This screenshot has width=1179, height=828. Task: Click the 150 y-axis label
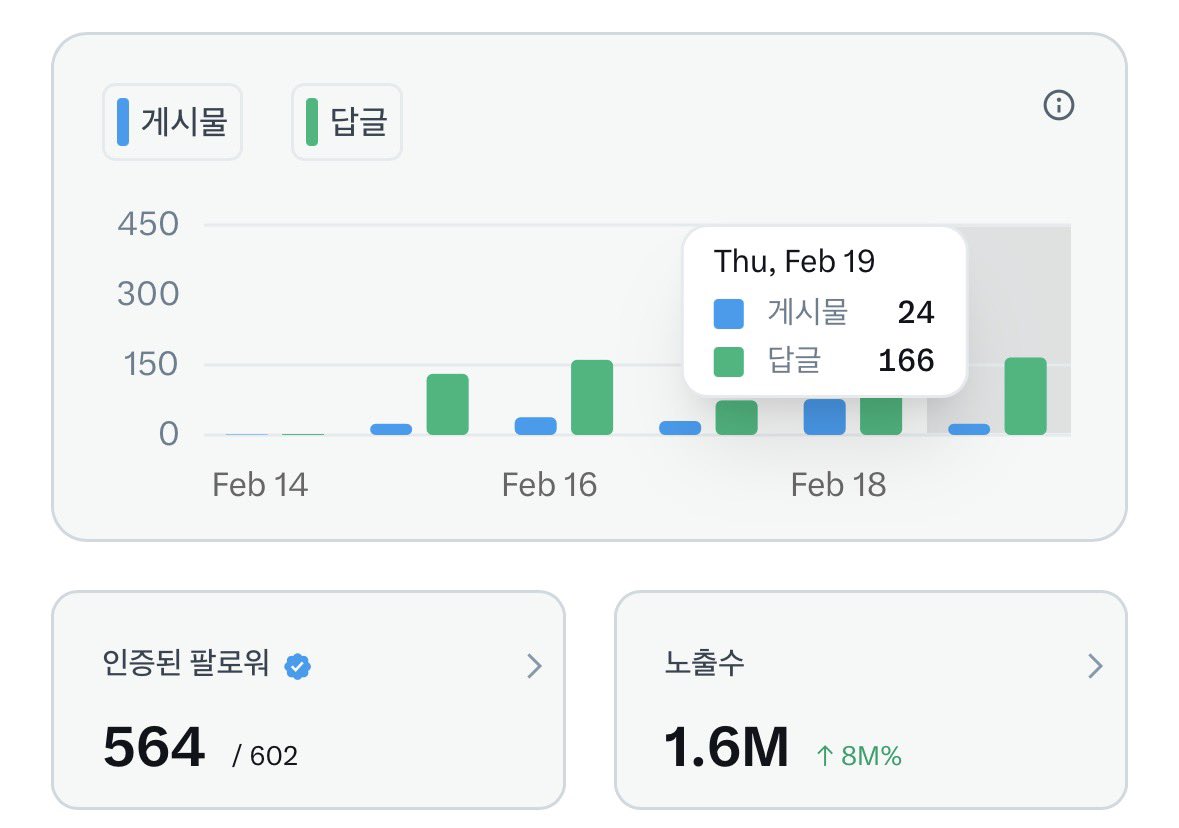[x=150, y=364]
